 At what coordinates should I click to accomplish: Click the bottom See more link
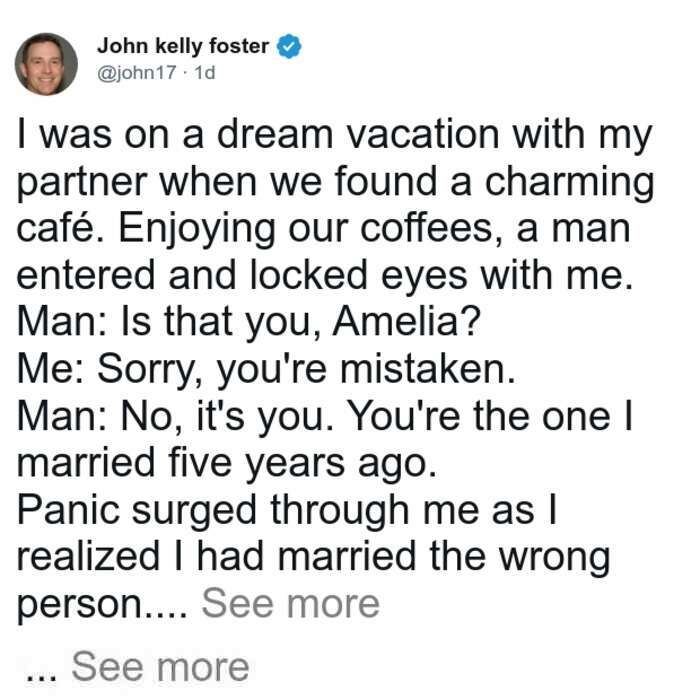pyautogui.click(x=160, y=667)
